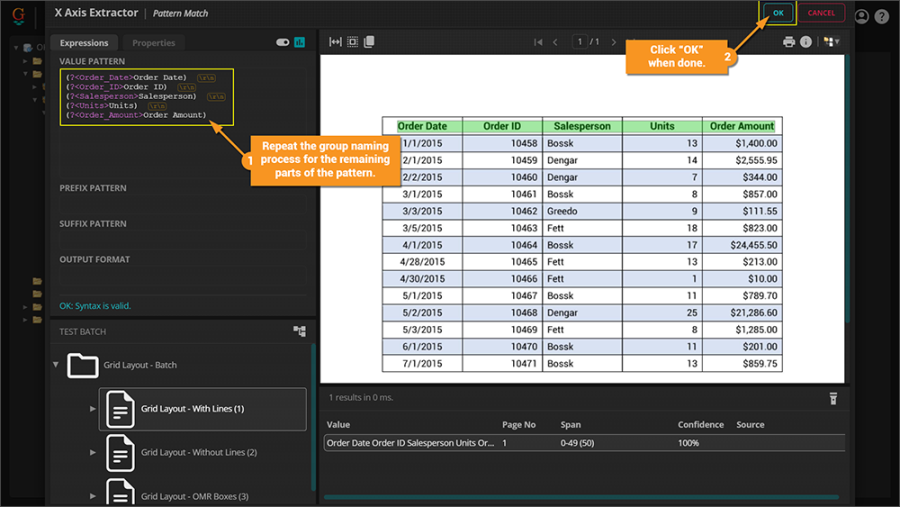Screen dimensions: 900x507
Task: Expand Grid Layout - Without Lines (2) node
Action: click(x=93, y=452)
